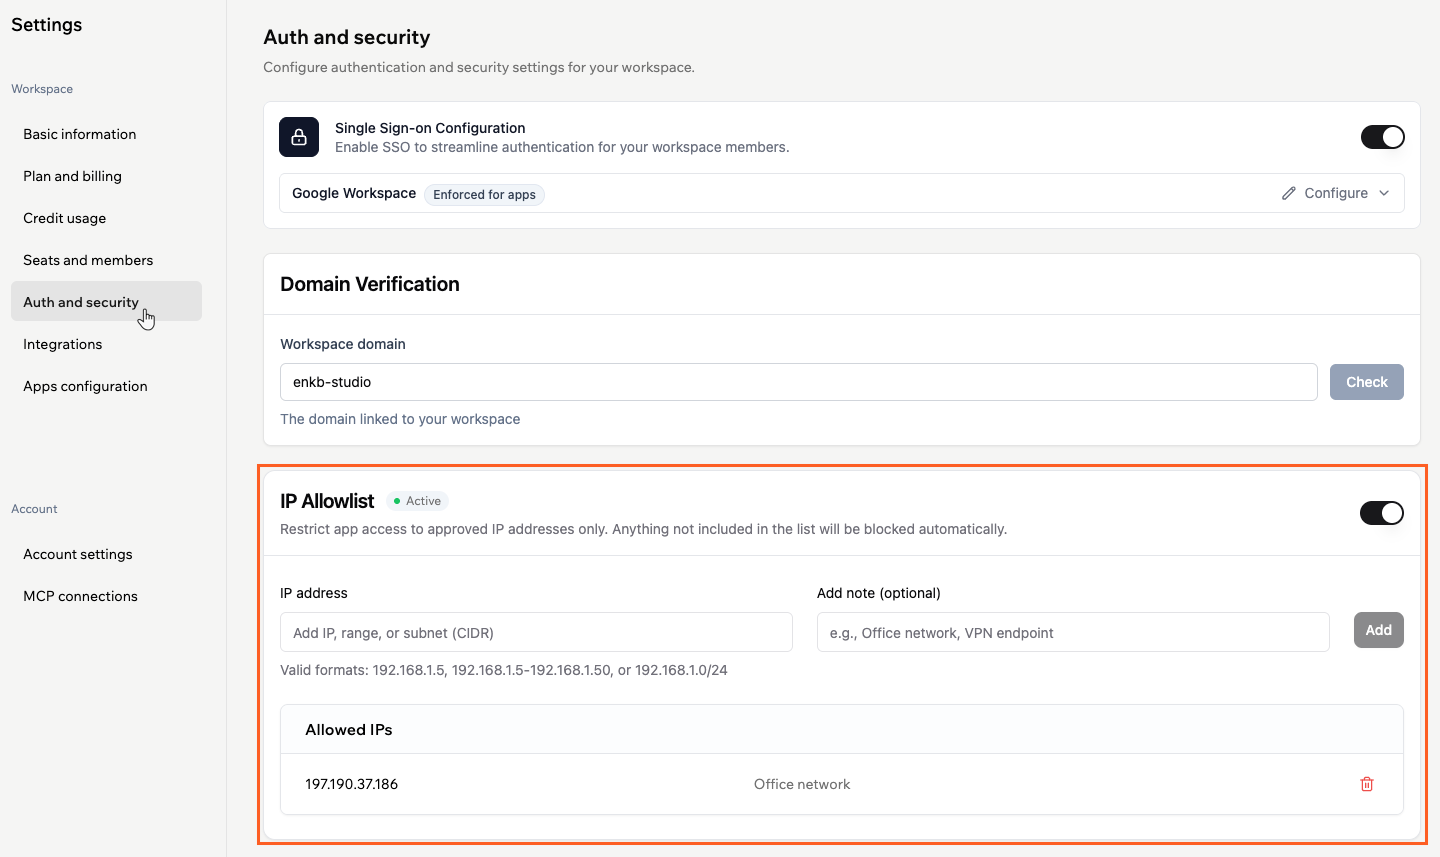
Task: Click the Add button to add an IP
Action: 1378,630
